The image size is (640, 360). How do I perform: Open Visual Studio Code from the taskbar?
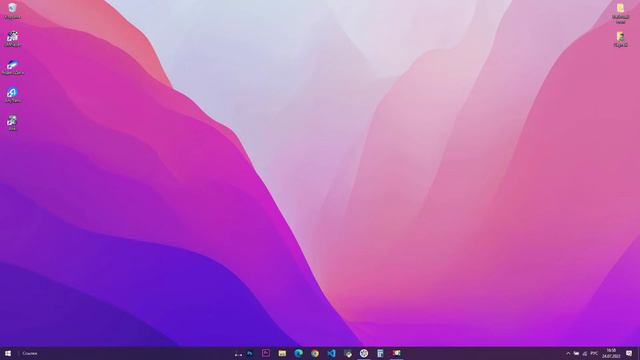(331, 353)
